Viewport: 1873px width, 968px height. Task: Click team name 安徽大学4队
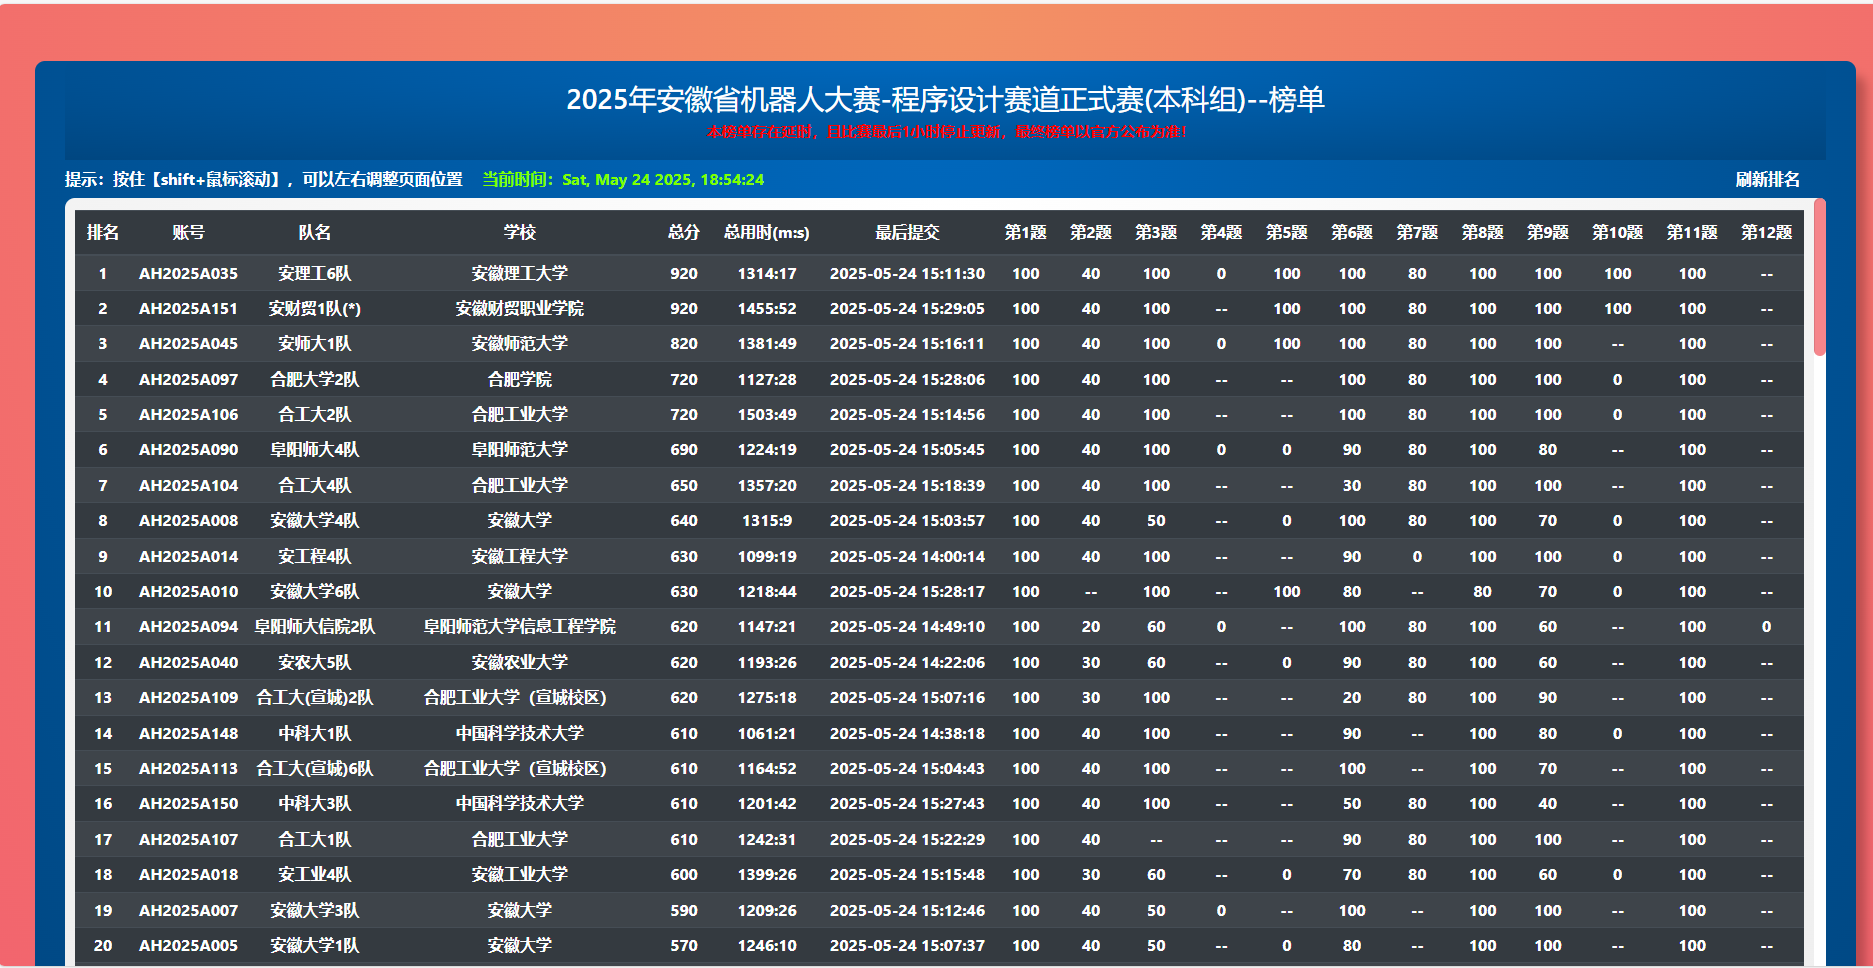click(314, 520)
